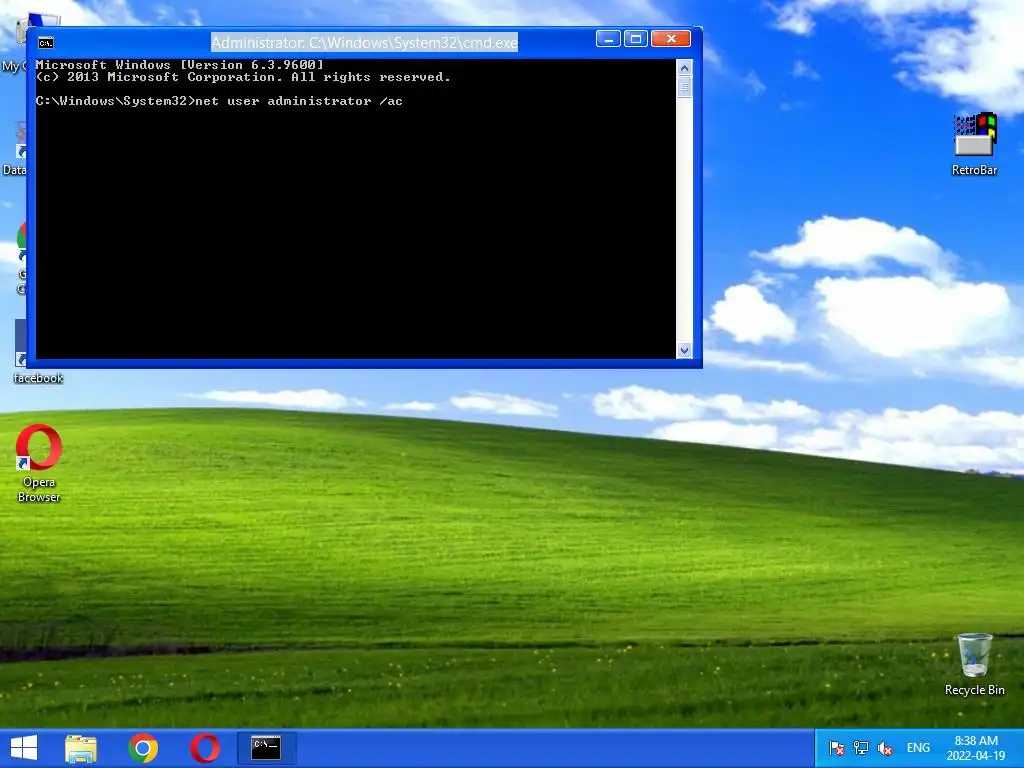Click the cmd scrollbar down arrow
1024x768 pixels.
click(684, 350)
